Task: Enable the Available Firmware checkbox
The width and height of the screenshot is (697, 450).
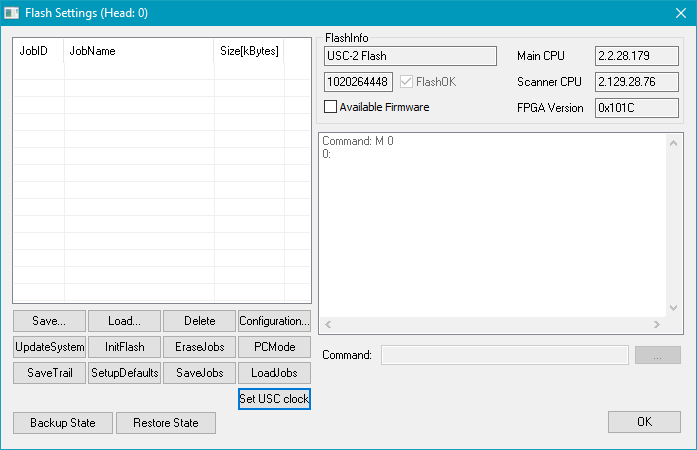Action: (331, 106)
